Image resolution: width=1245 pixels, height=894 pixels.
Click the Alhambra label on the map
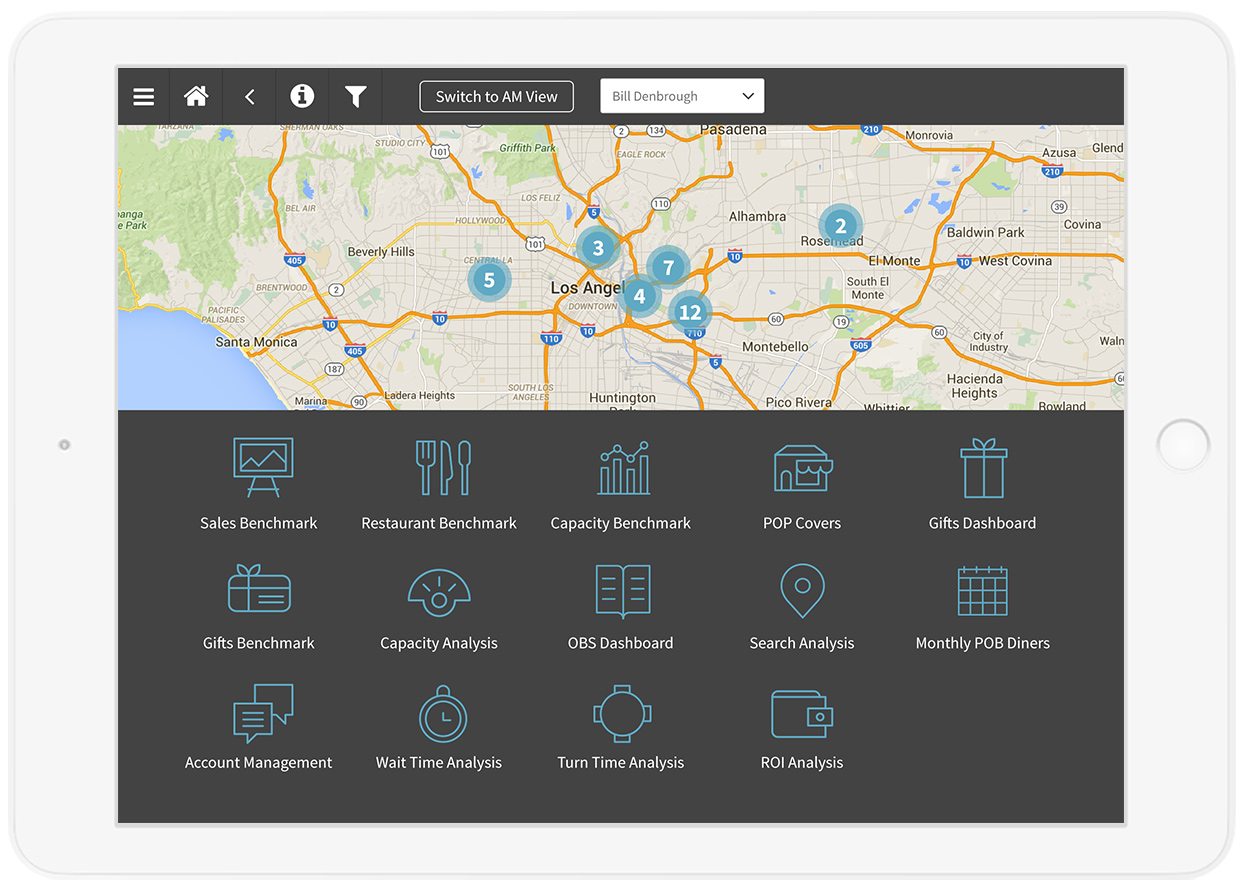(757, 216)
